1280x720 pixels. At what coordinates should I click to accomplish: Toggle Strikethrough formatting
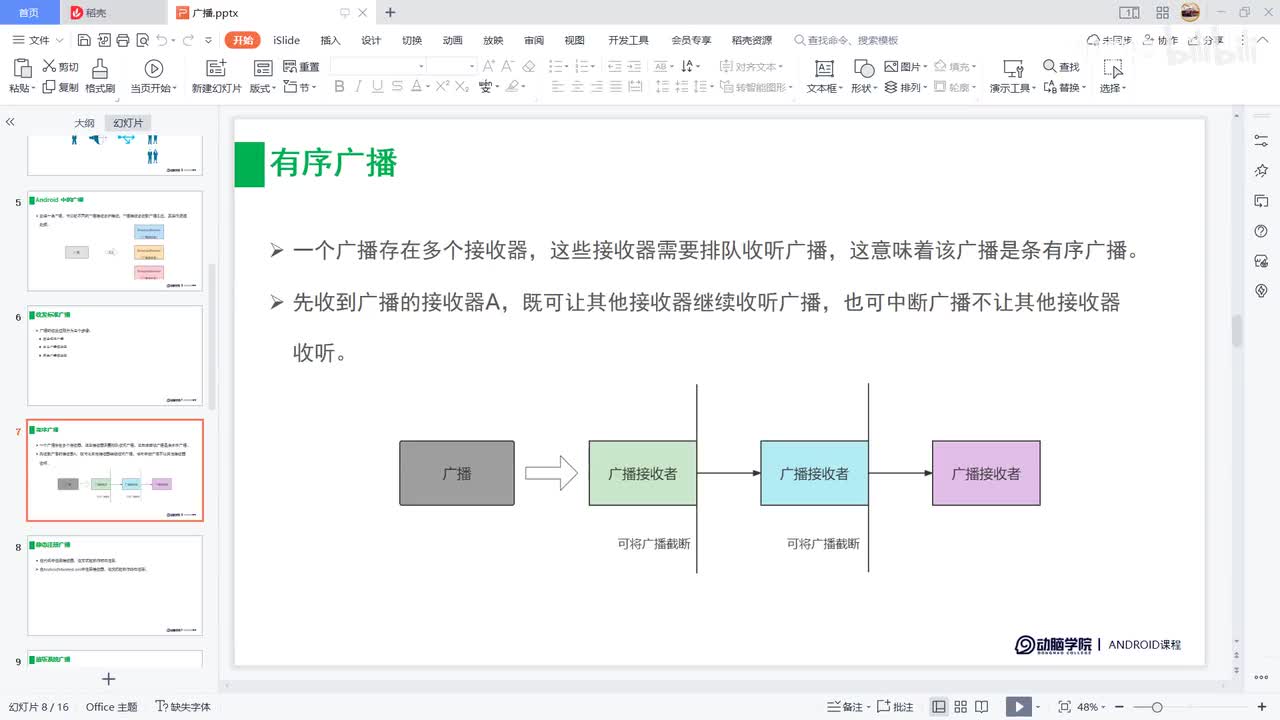tap(397, 87)
